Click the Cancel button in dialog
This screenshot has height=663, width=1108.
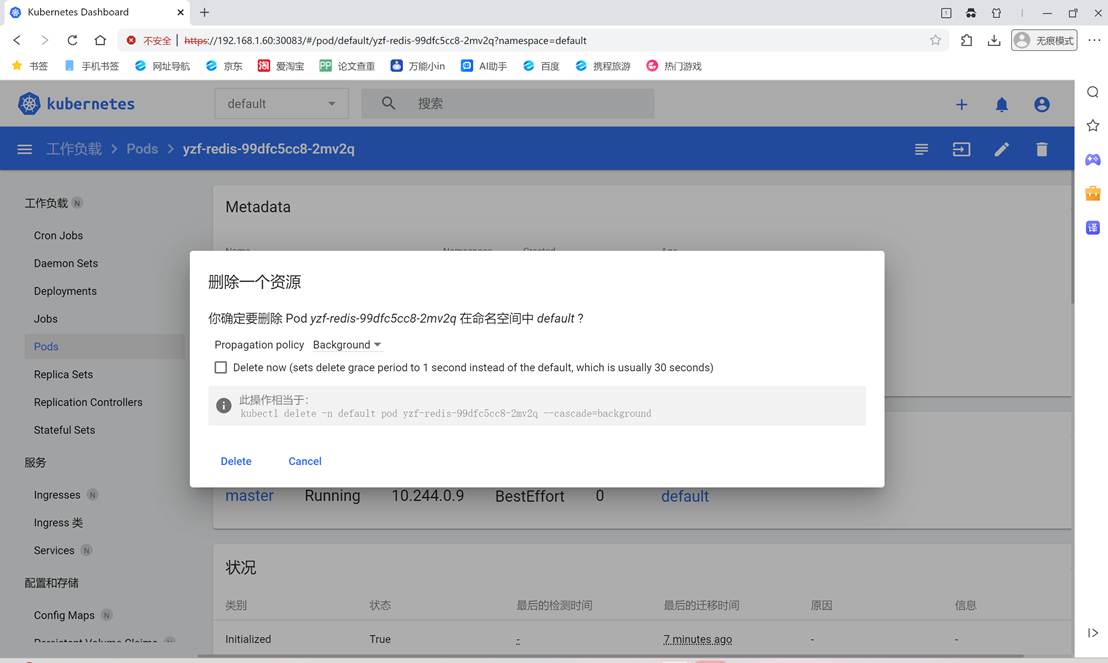click(305, 461)
